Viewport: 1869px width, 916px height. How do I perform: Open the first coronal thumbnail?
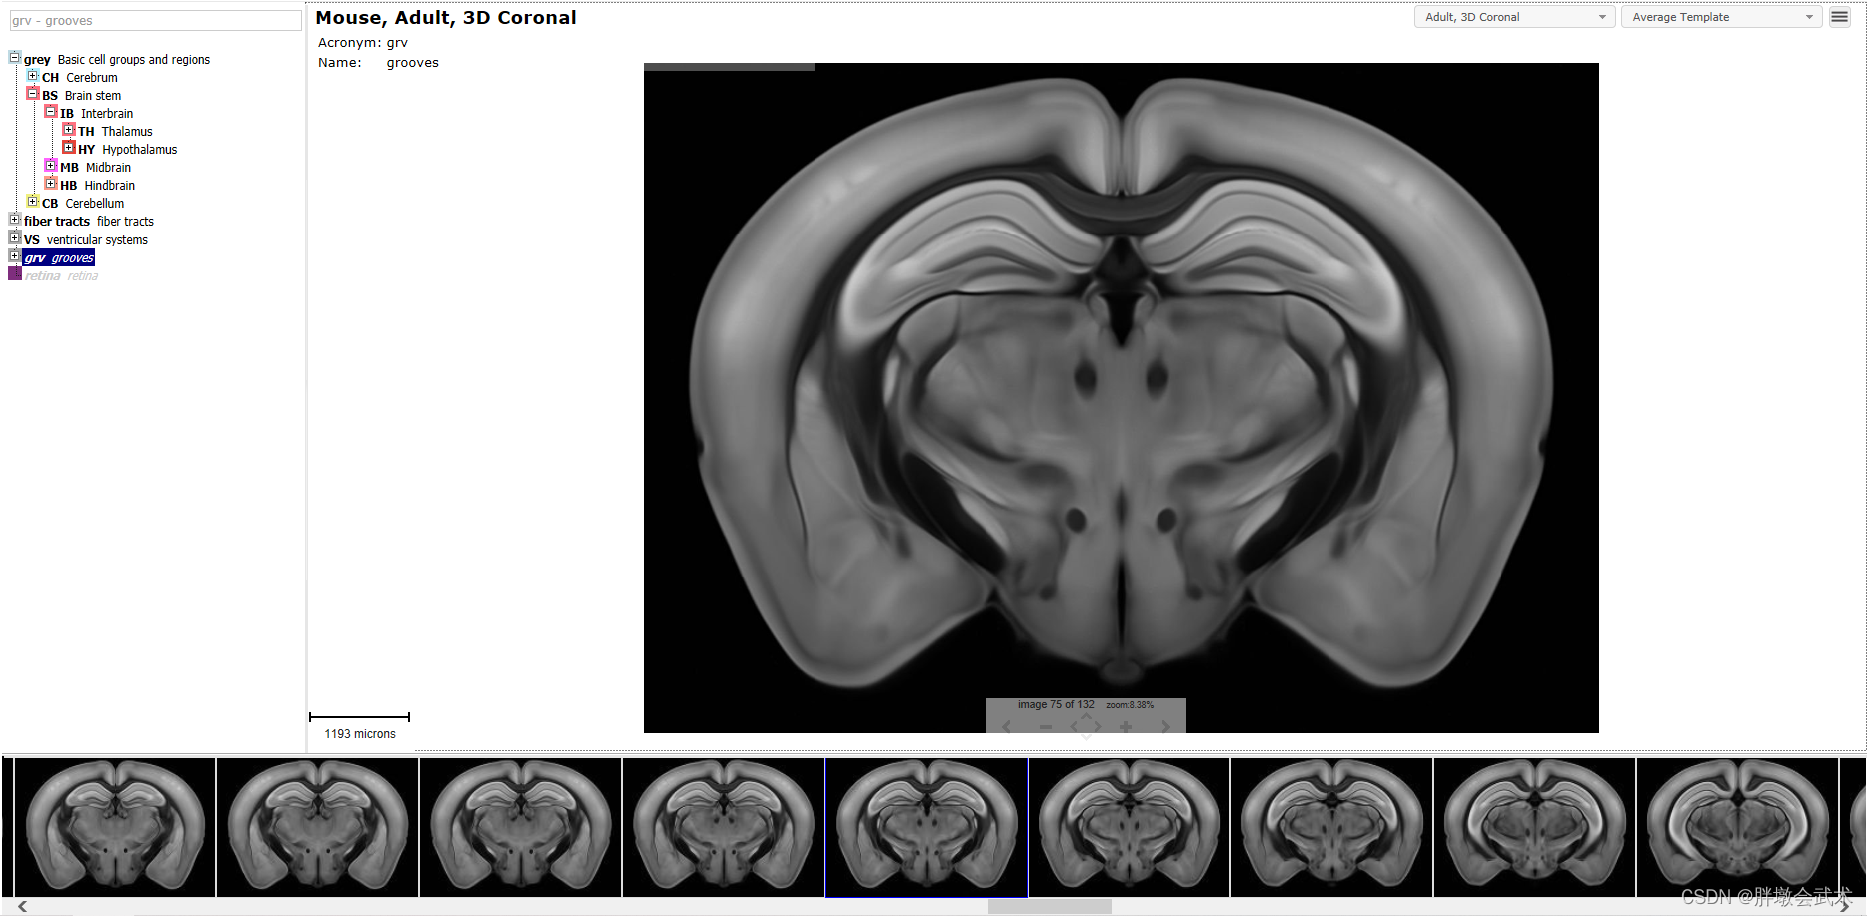tap(115, 827)
